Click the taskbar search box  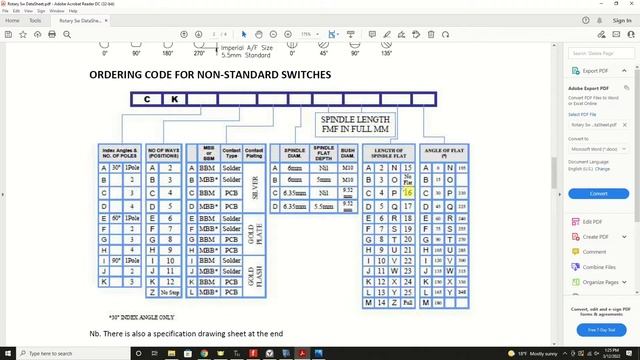point(73,353)
